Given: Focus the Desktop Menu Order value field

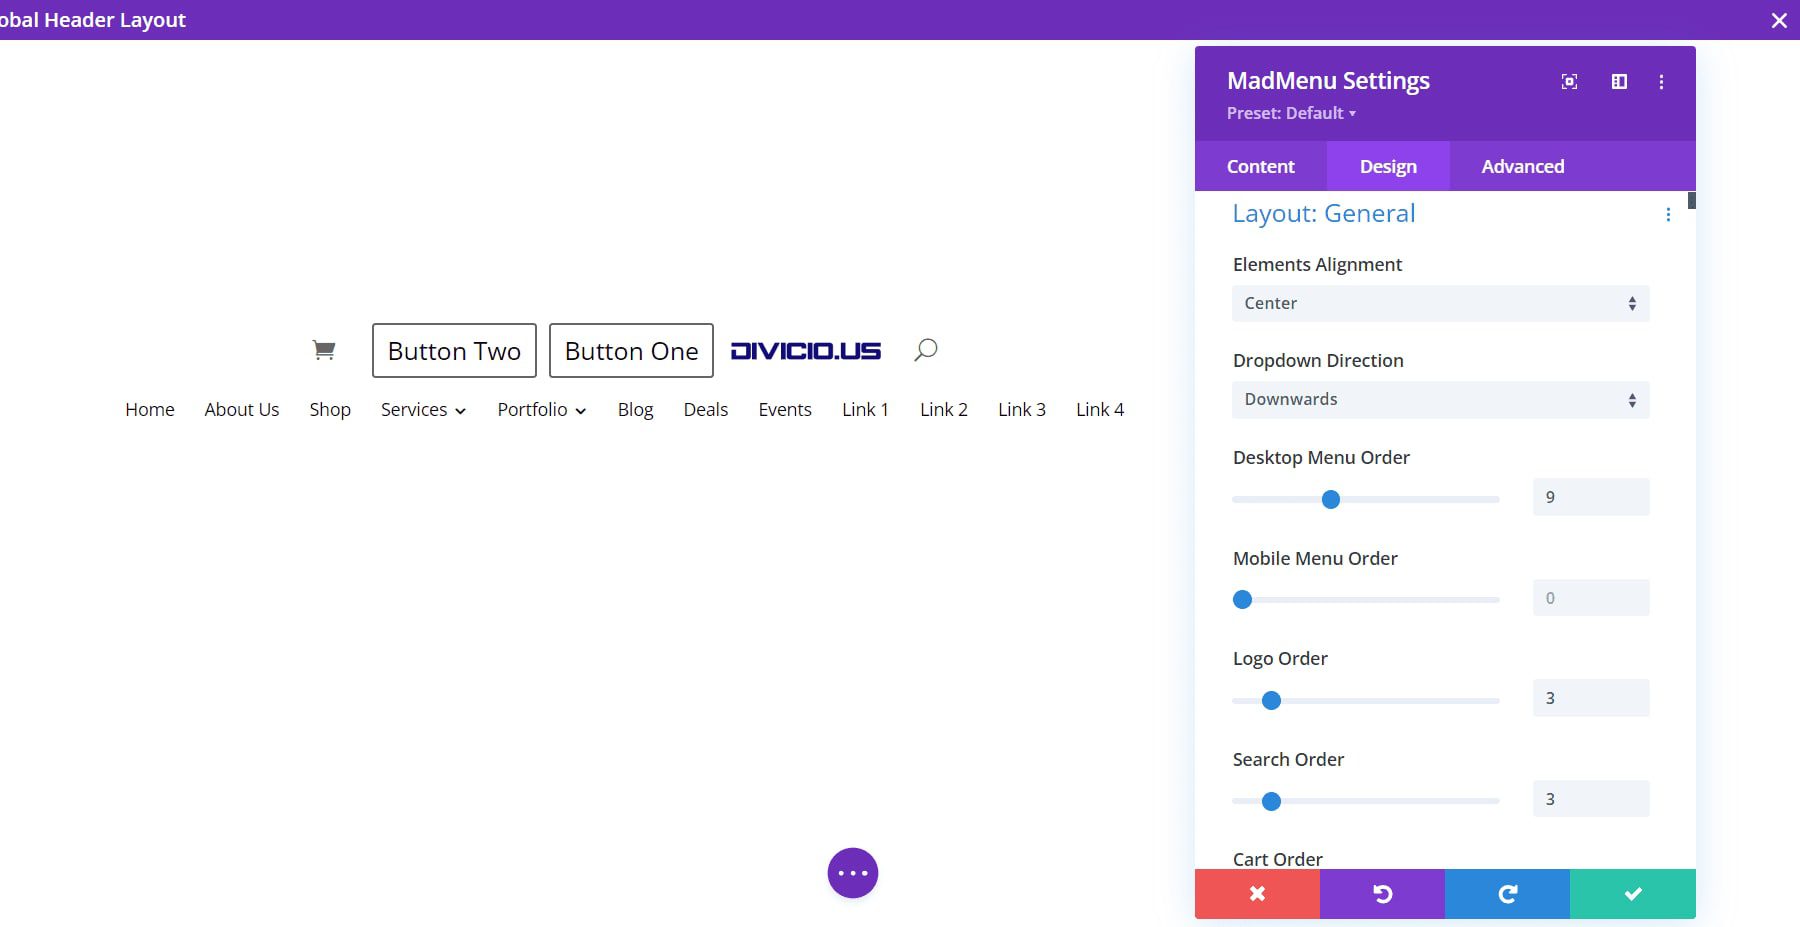Looking at the screenshot, I should coord(1591,497).
